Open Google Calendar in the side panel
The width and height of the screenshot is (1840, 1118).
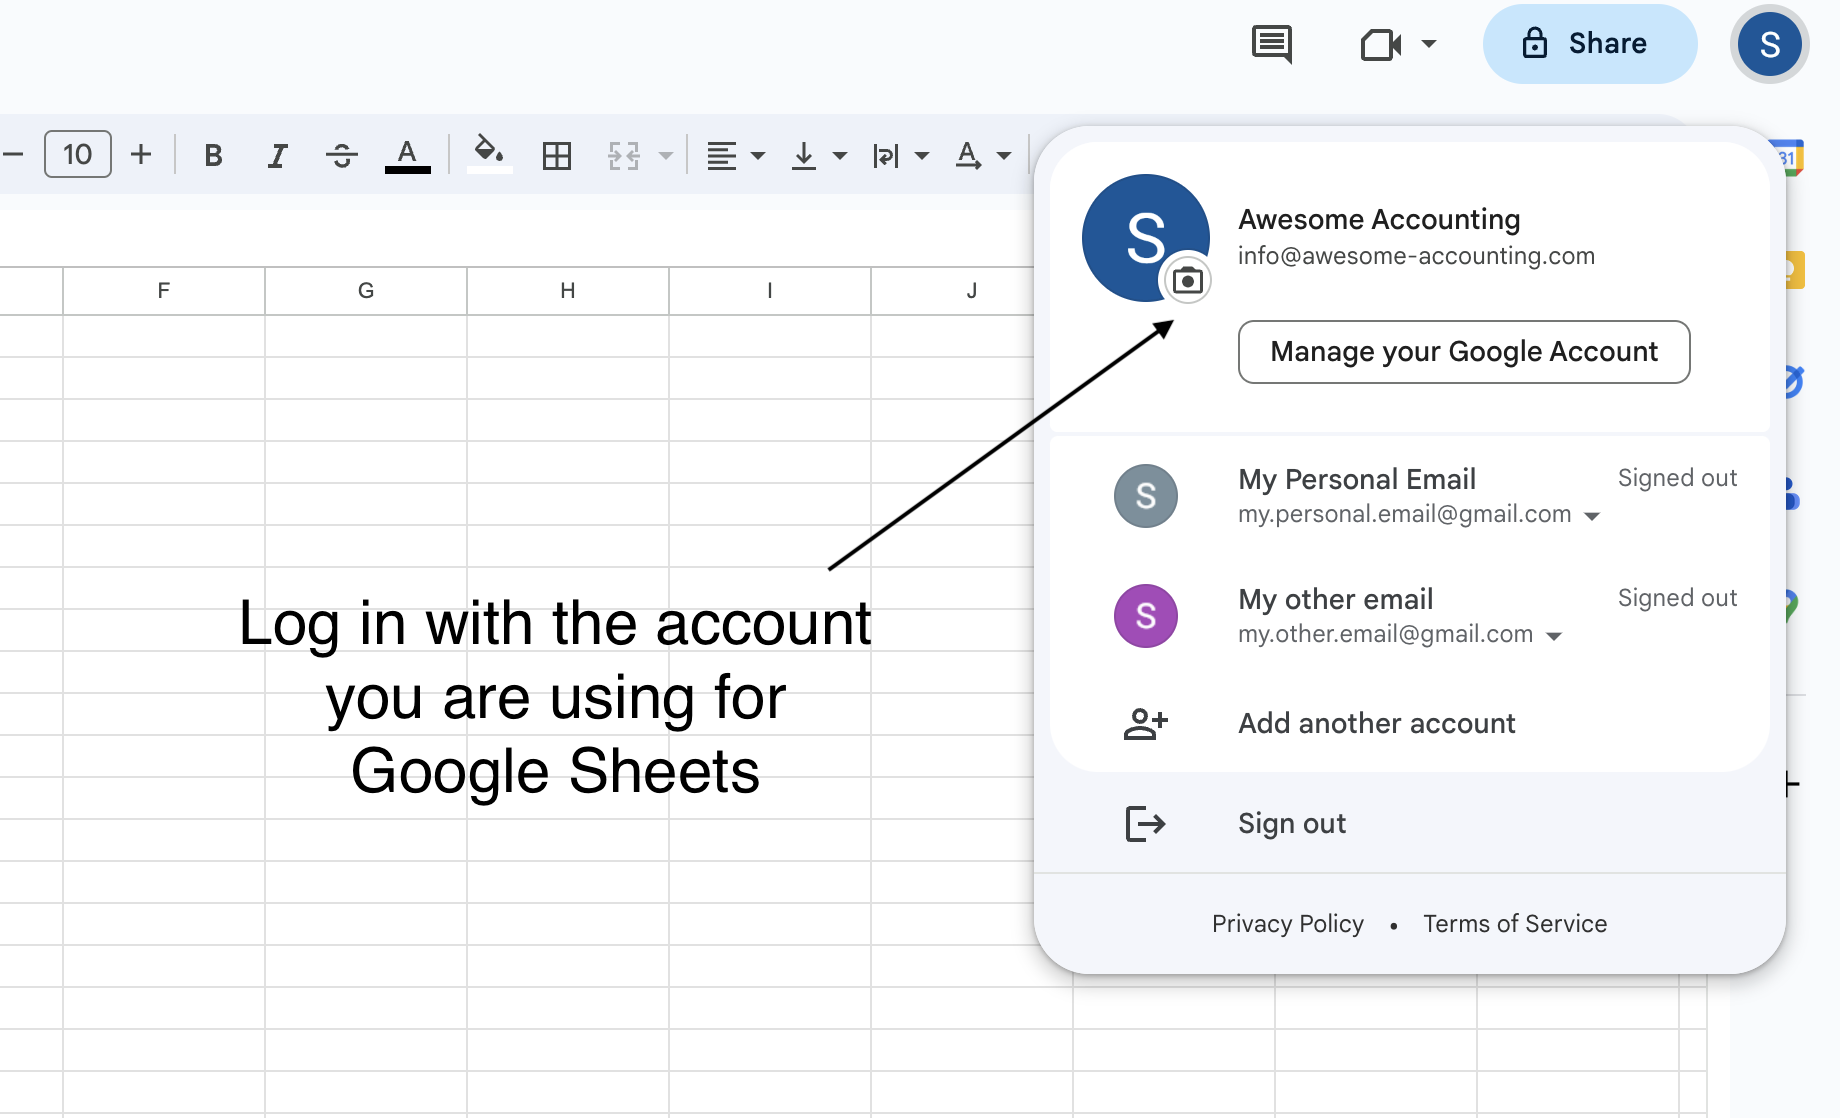pyautogui.click(x=1788, y=158)
